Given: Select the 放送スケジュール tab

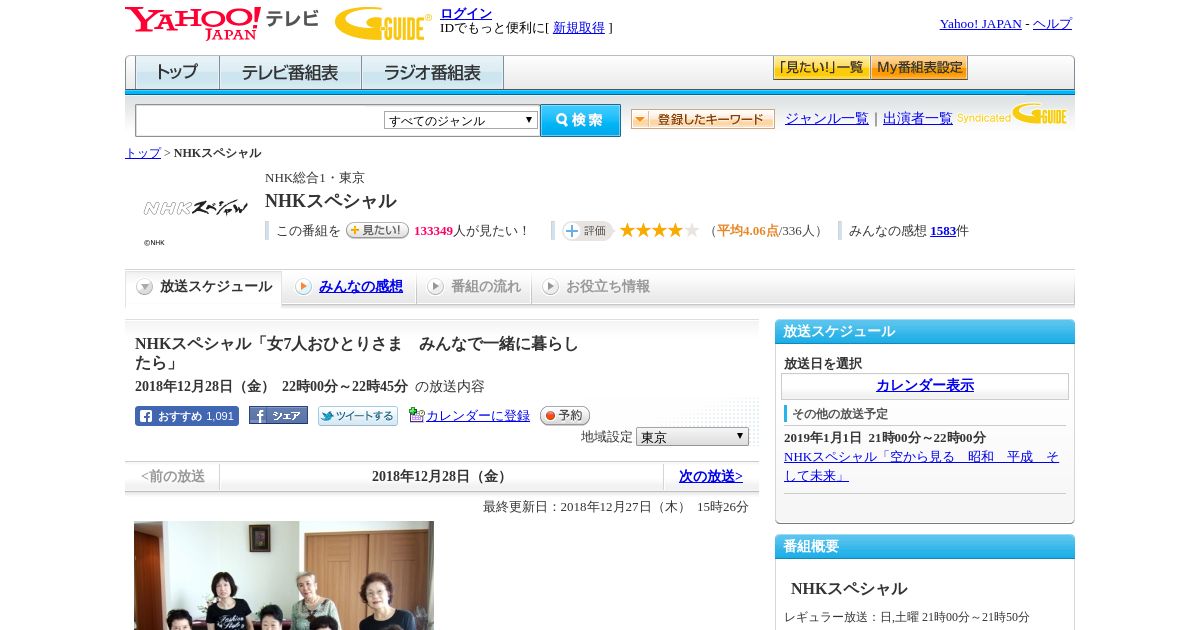Looking at the screenshot, I should 204,287.
